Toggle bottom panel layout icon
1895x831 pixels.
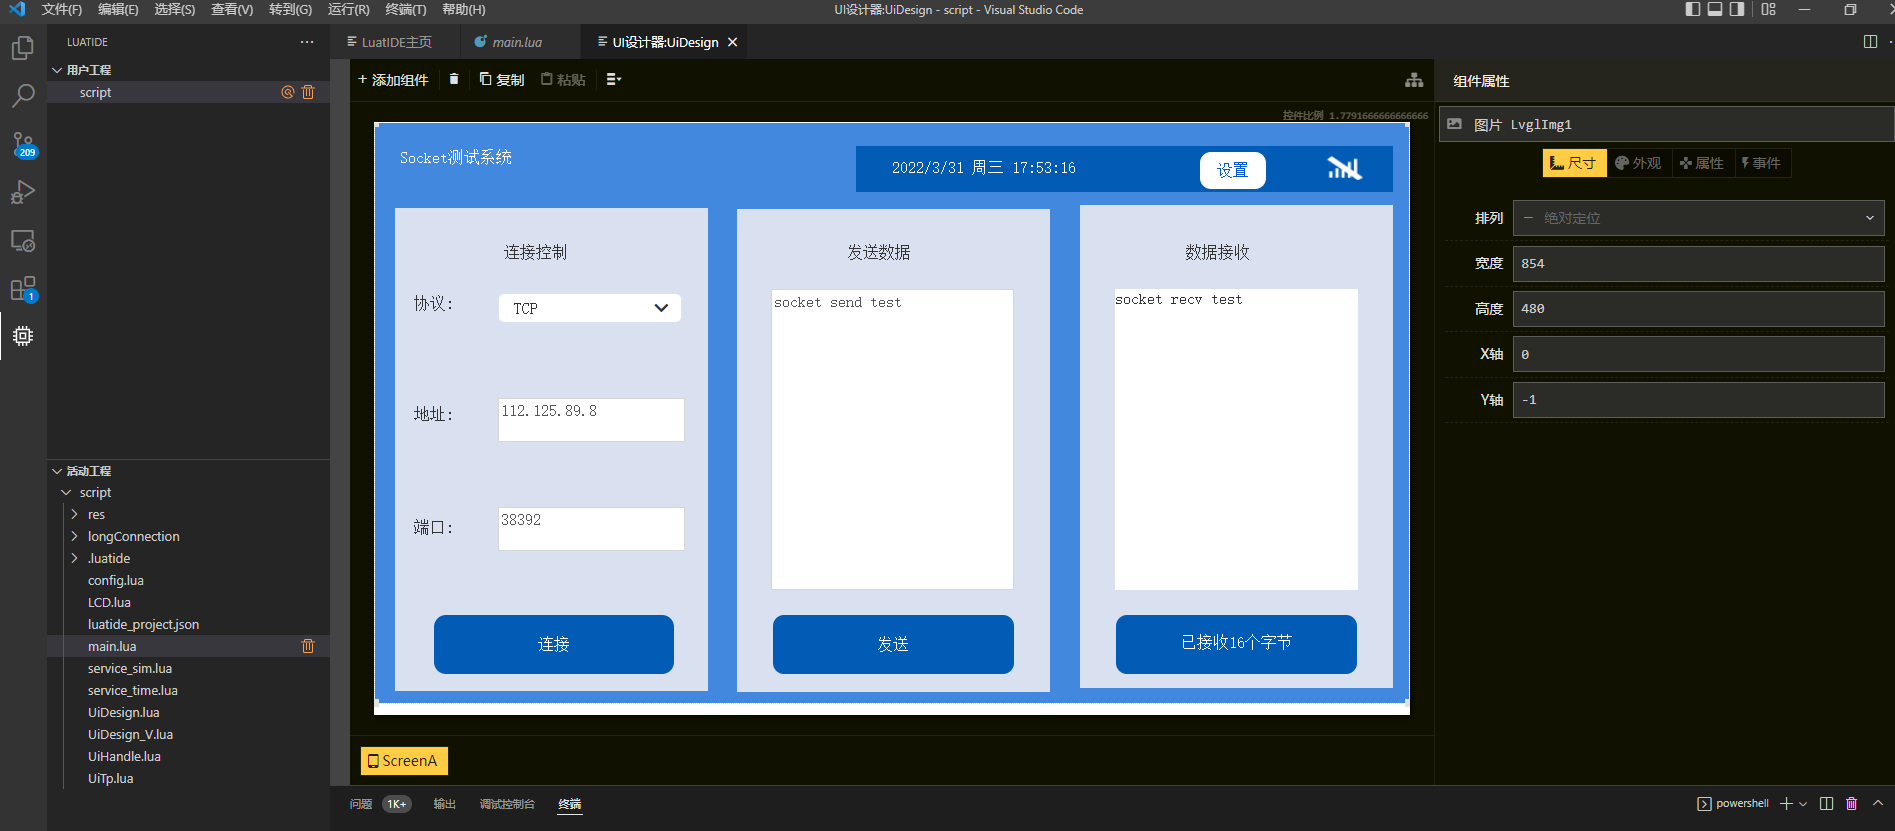pos(1715,9)
